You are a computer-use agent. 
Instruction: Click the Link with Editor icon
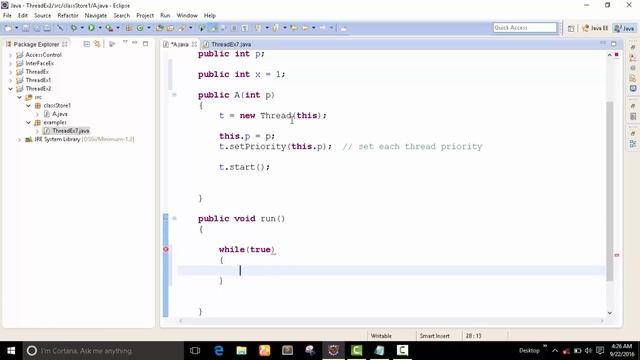pyautogui.click(x=97, y=44)
